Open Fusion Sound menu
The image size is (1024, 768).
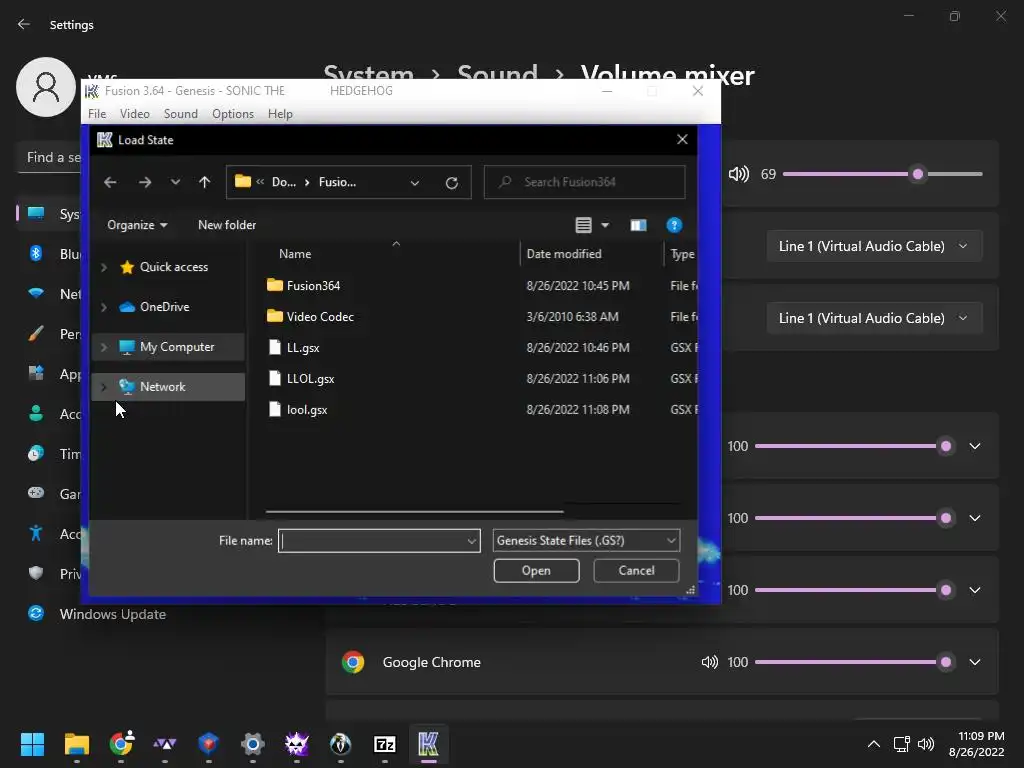pos(181,114)
